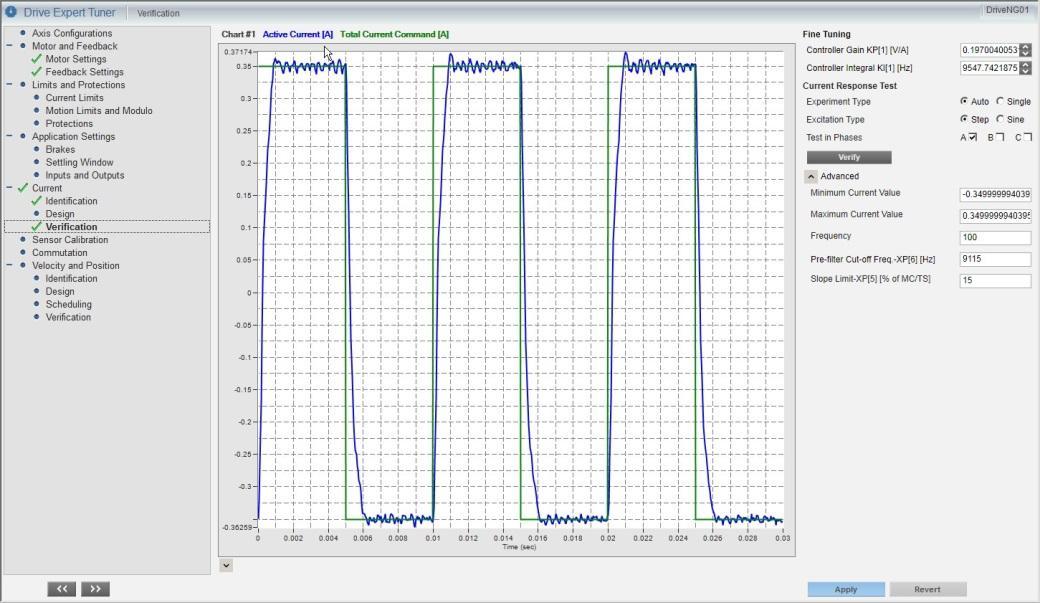Go to next step with >> button
This screenshot has width=1040, height=603.
coord(96,589)
